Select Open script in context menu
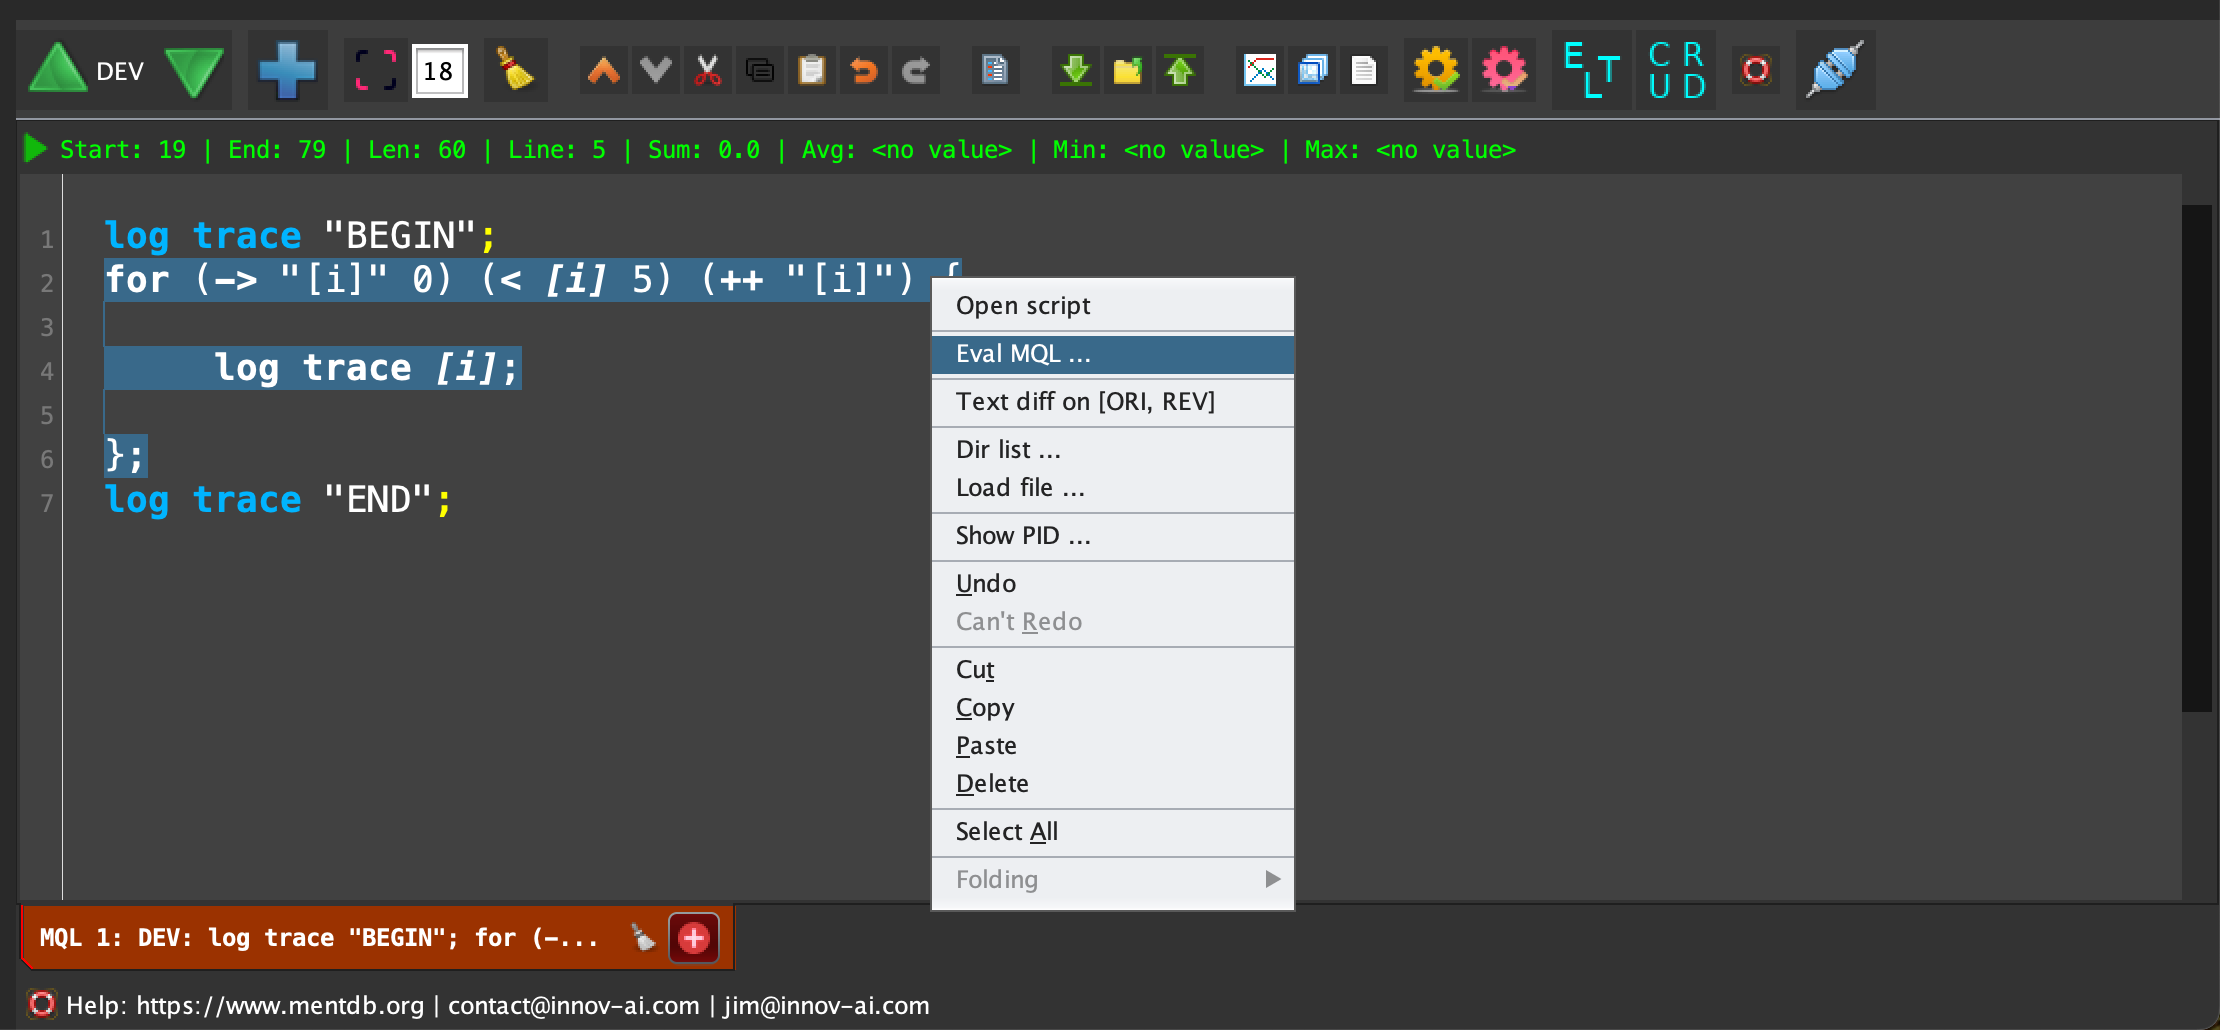 click(1112, 306)
